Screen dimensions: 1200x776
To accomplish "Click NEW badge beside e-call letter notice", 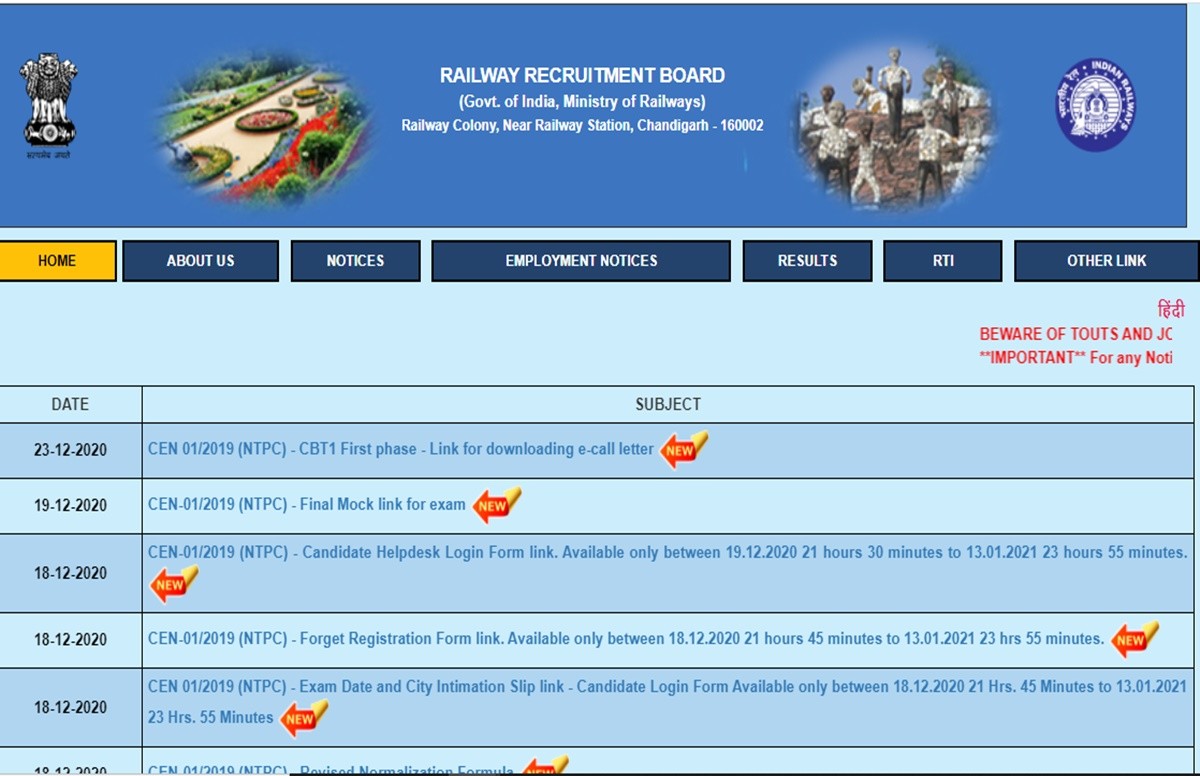I will click(x=683, y=449).
